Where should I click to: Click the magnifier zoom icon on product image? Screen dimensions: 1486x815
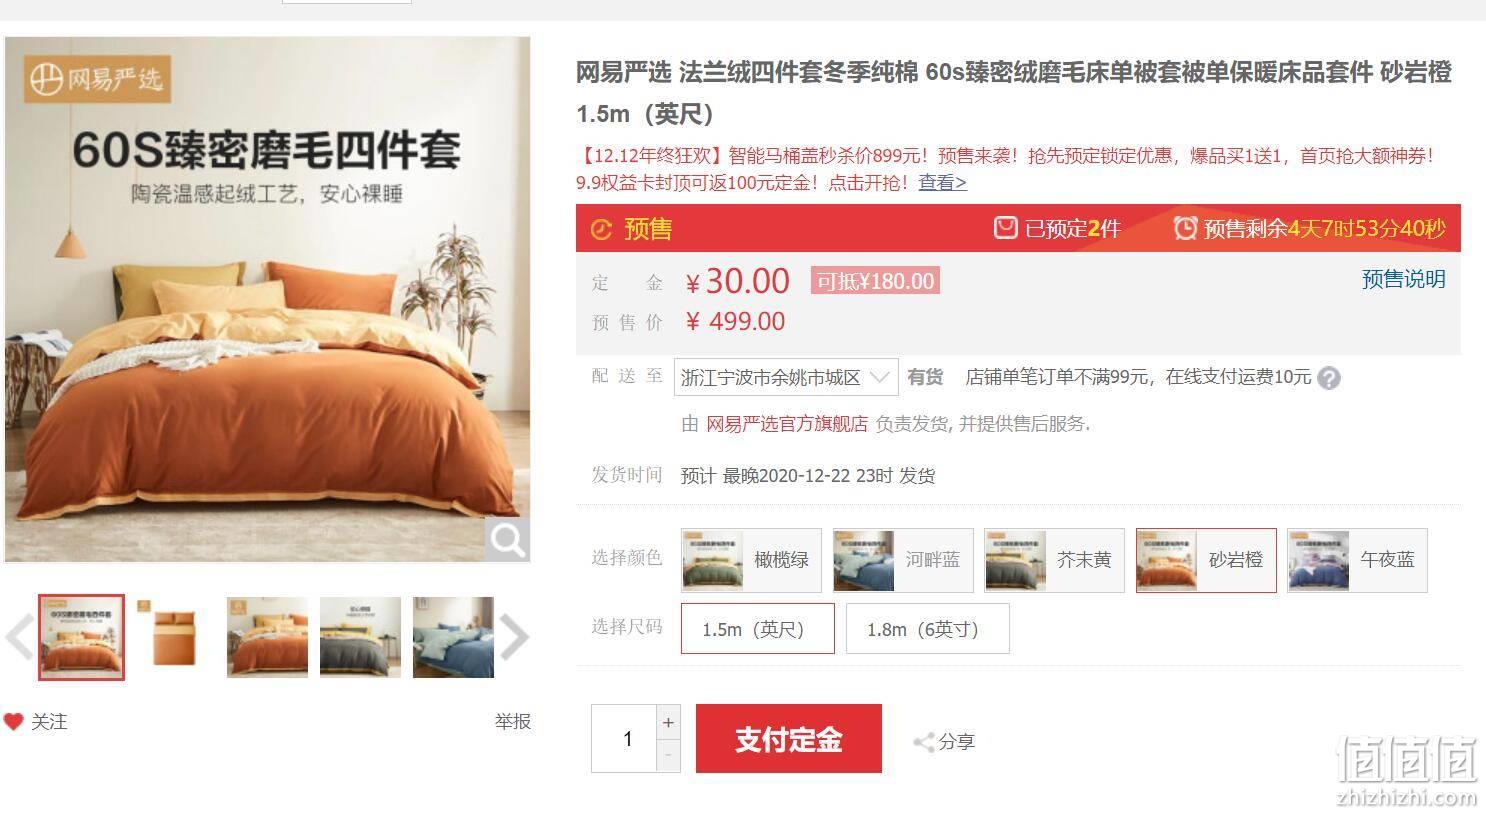(508, 540)
